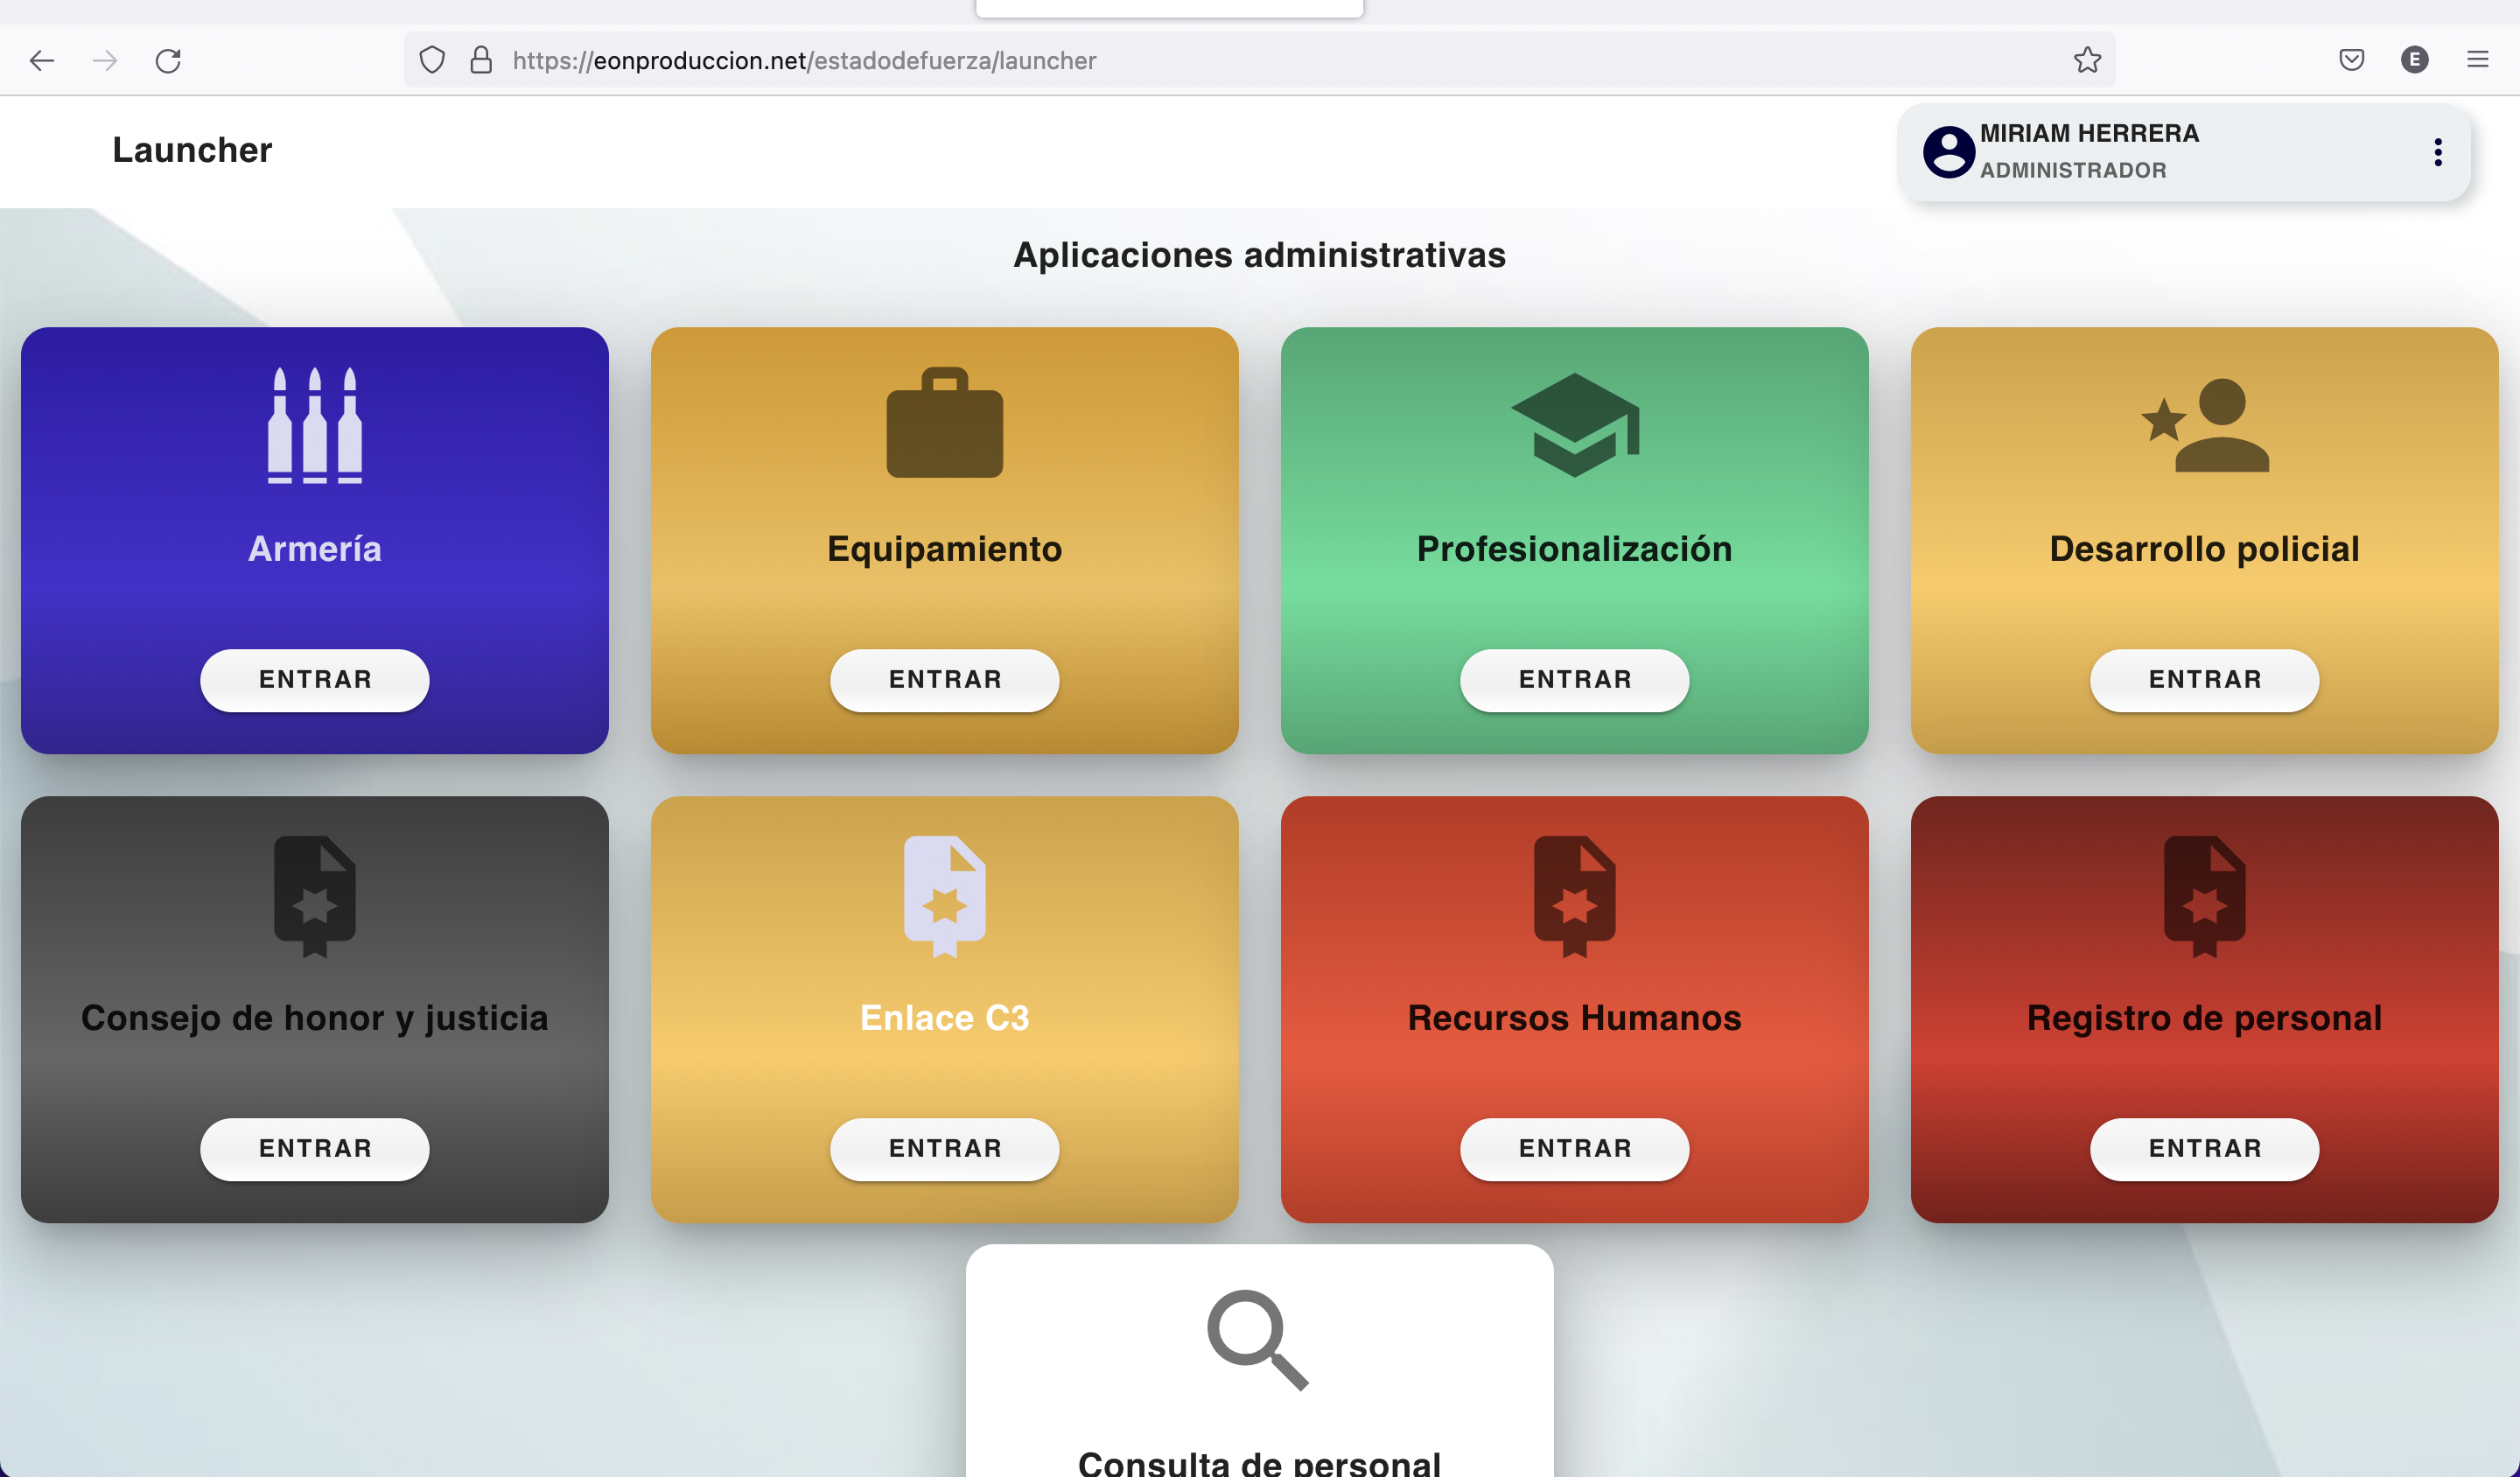
Task: Click the Save to Pocket icon
Action: pyautogui.click(x=2352, y=60)
